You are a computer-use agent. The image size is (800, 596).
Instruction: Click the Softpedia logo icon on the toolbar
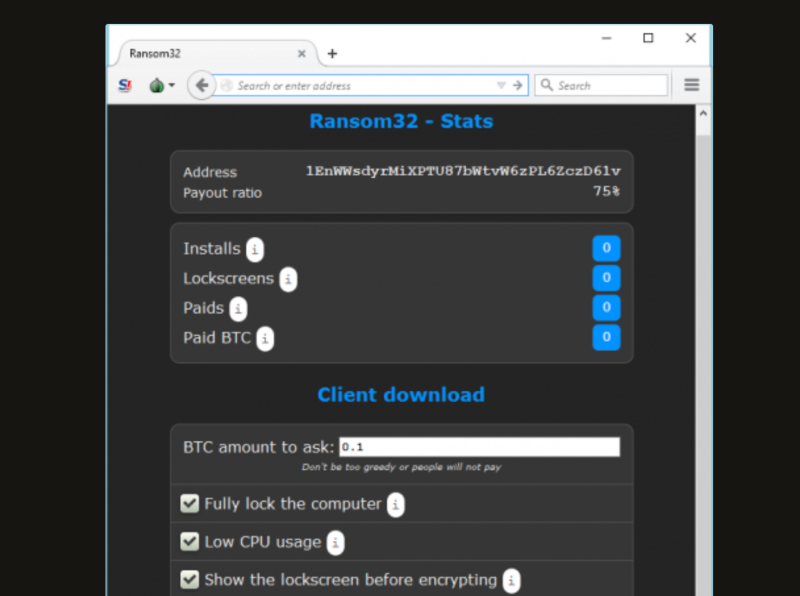tap(125, 85)
